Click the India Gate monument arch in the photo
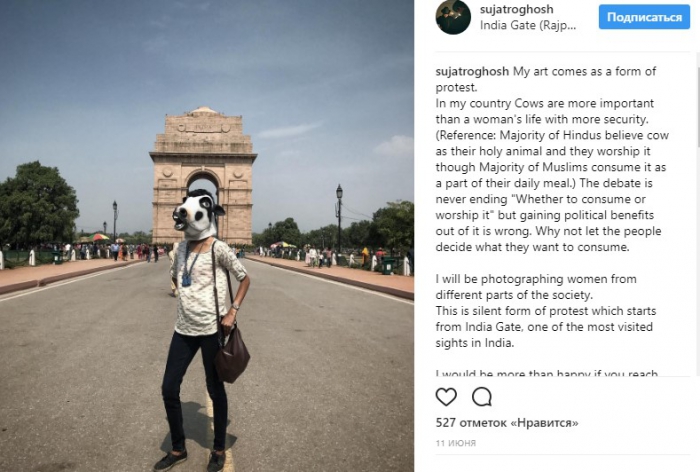700x472 pixels. [x=203, y=174]
